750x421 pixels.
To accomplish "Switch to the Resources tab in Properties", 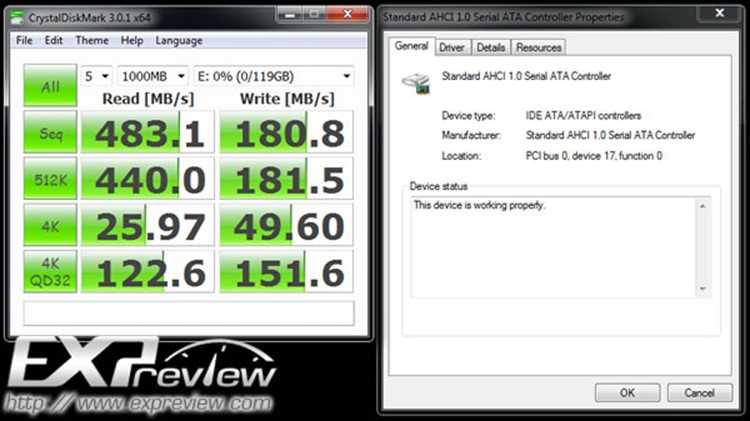I will [x=539, y=48].
